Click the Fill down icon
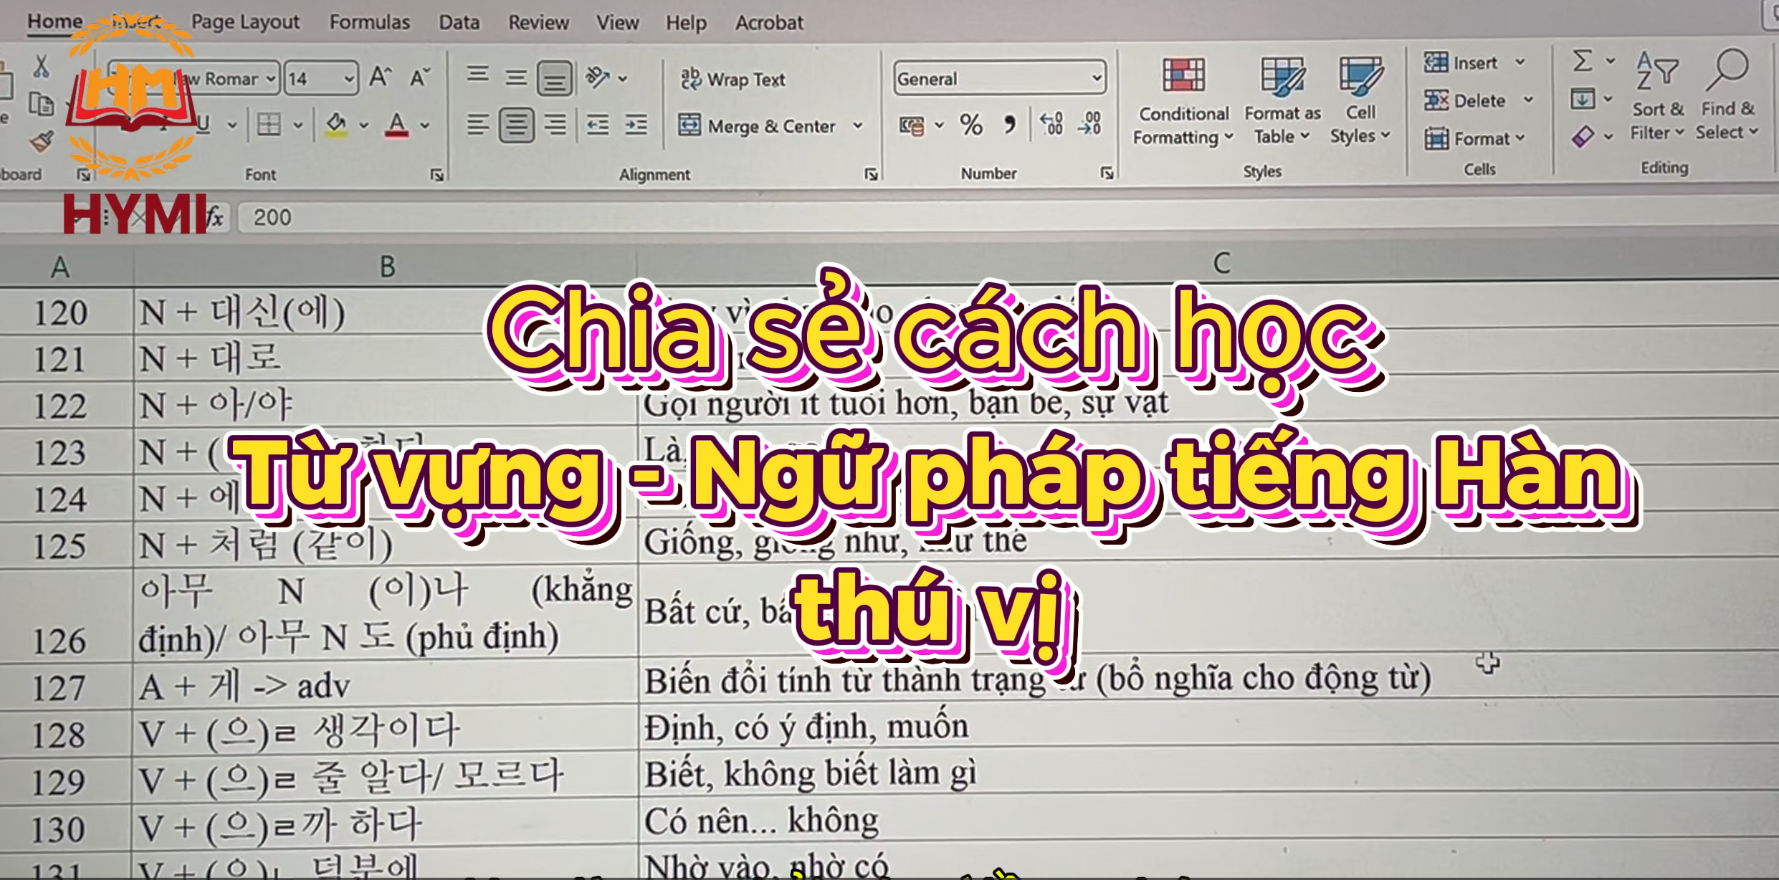Image resolution: width=1779 pixels, height=880 pixels. (x=1583, y=98)
